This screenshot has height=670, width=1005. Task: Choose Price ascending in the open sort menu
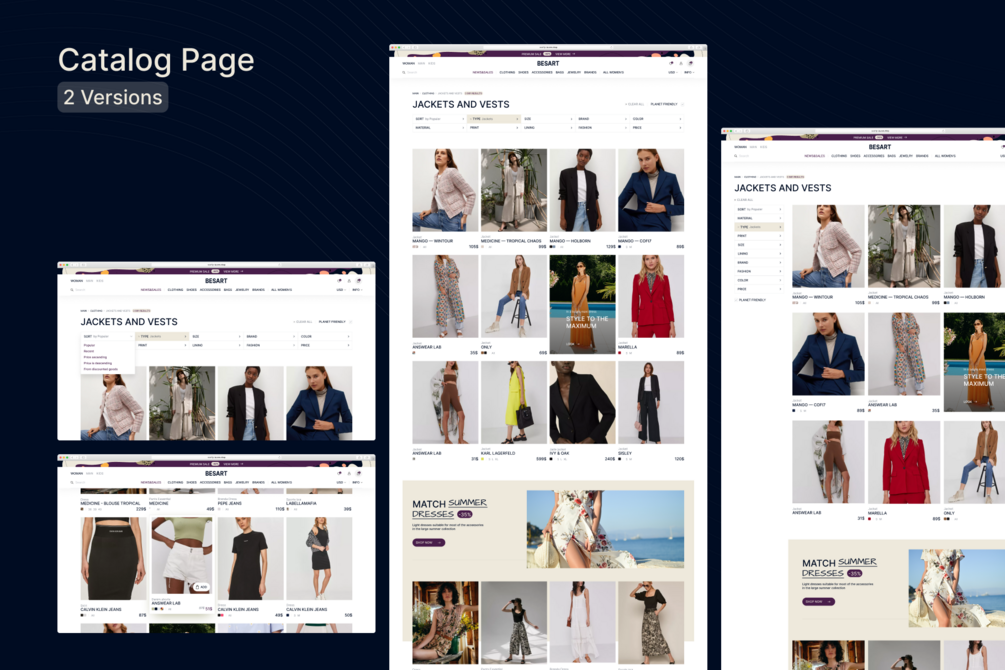[x=96, y=357]
